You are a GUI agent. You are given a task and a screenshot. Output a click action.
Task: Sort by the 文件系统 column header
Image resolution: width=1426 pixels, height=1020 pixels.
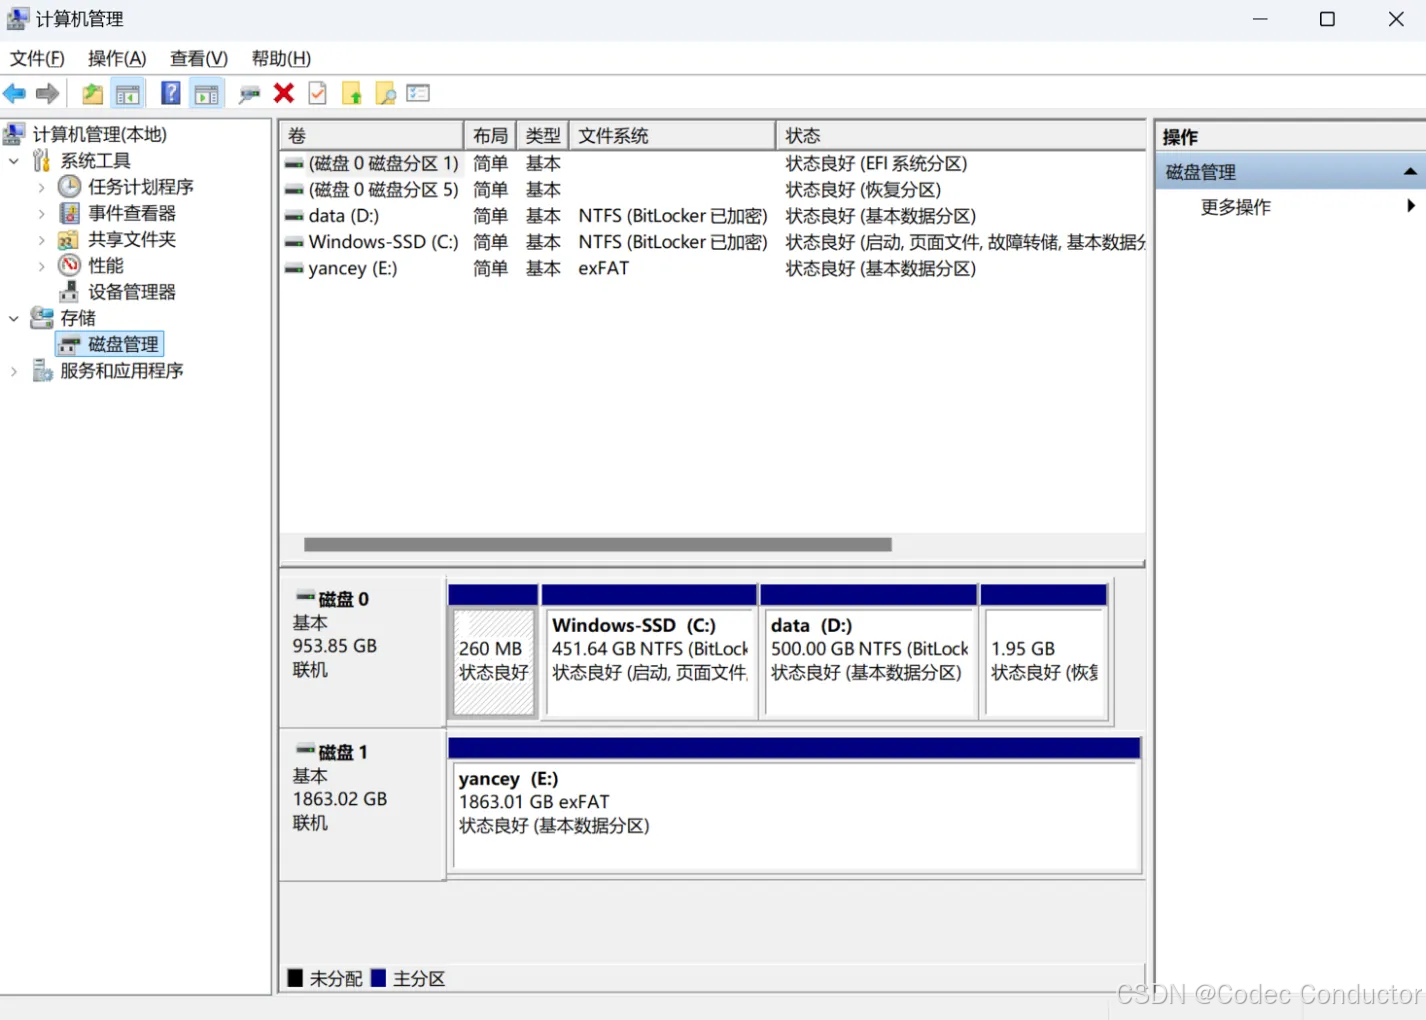point(672,136)
